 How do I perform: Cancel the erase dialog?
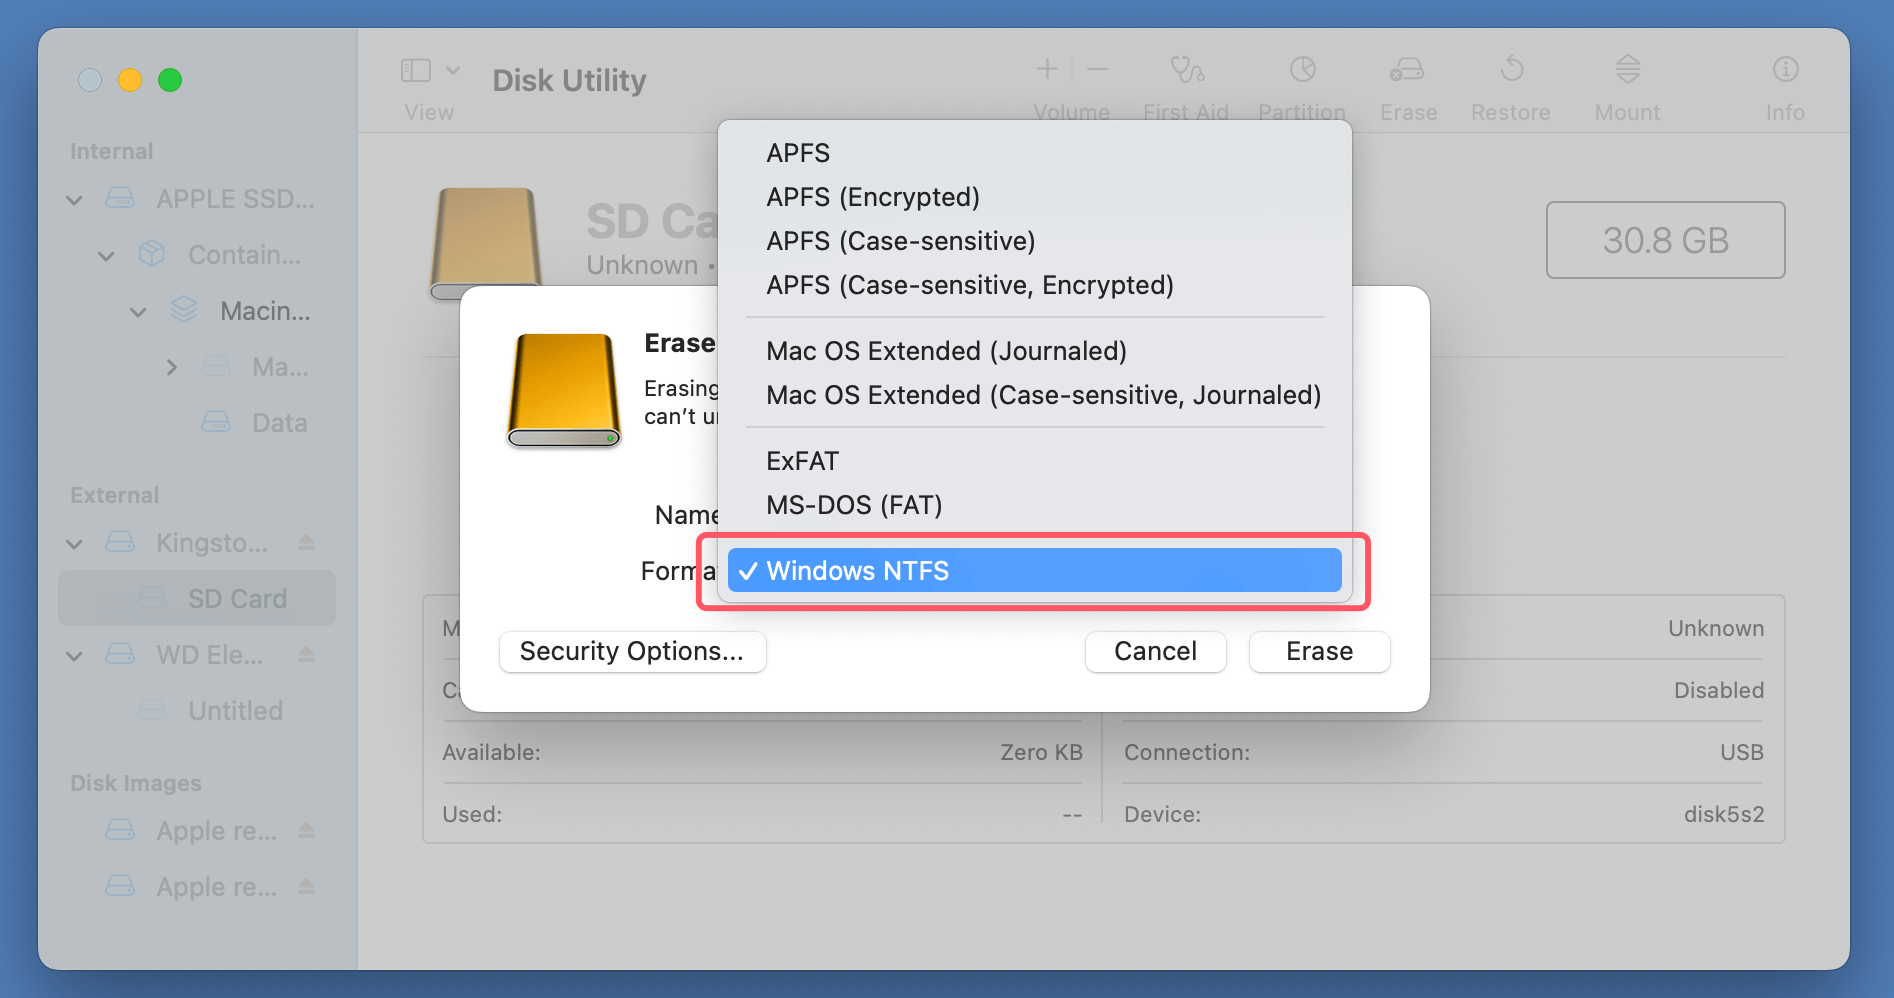tap(1155, 651)
